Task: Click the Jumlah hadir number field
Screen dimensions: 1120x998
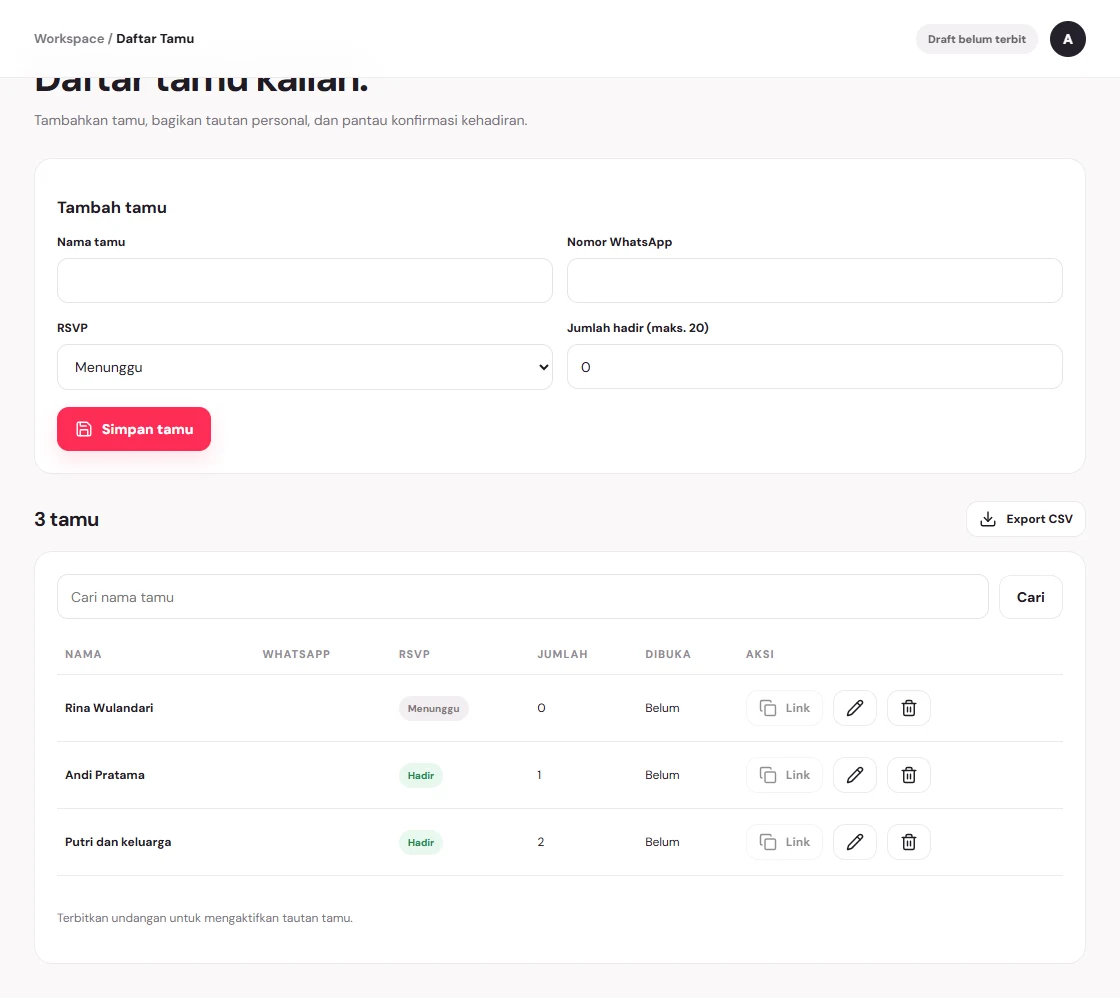Action: point(815,367)
